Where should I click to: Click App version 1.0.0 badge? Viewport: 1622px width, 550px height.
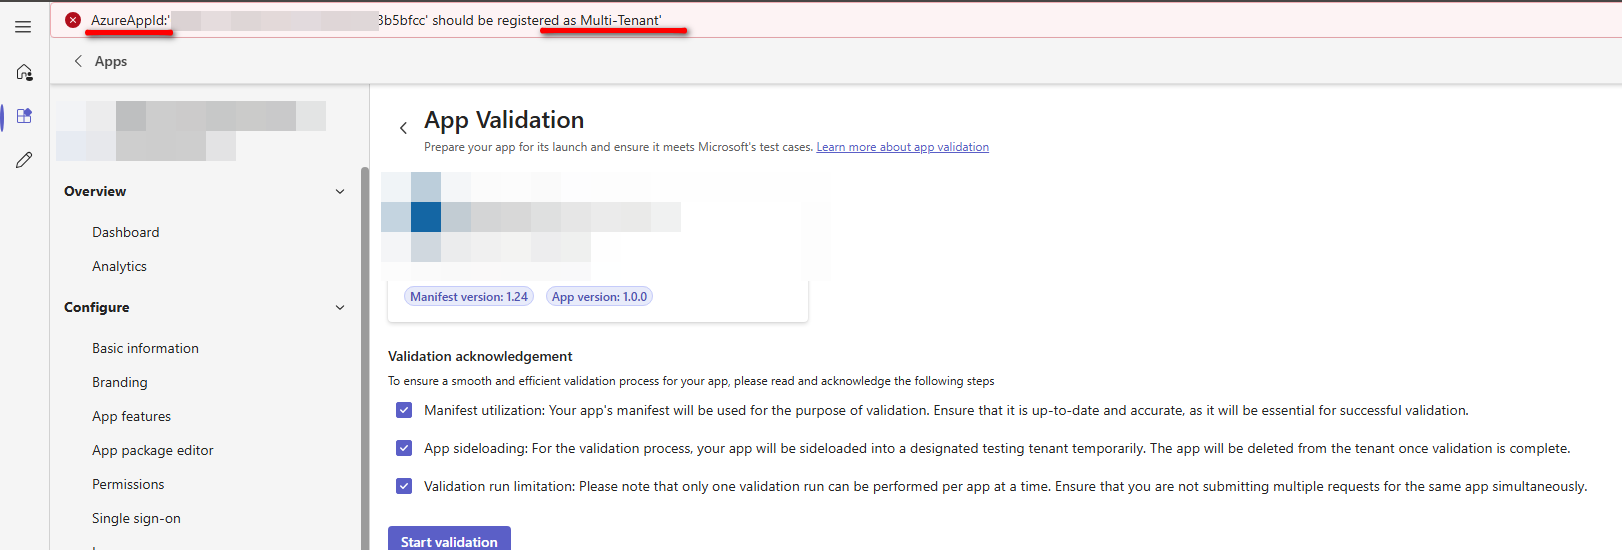tap(599, 297)
